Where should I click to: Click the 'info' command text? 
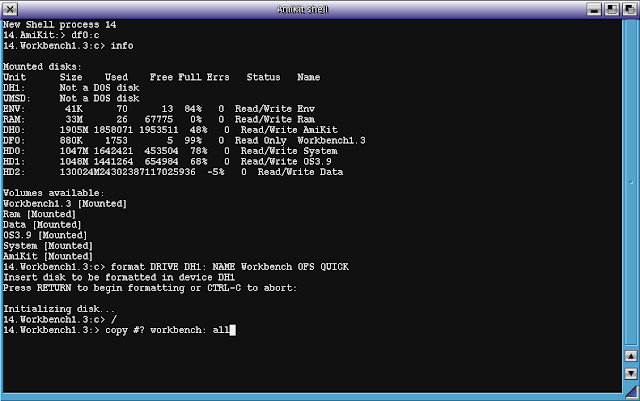pyautogui.click(x=122, y=46)
